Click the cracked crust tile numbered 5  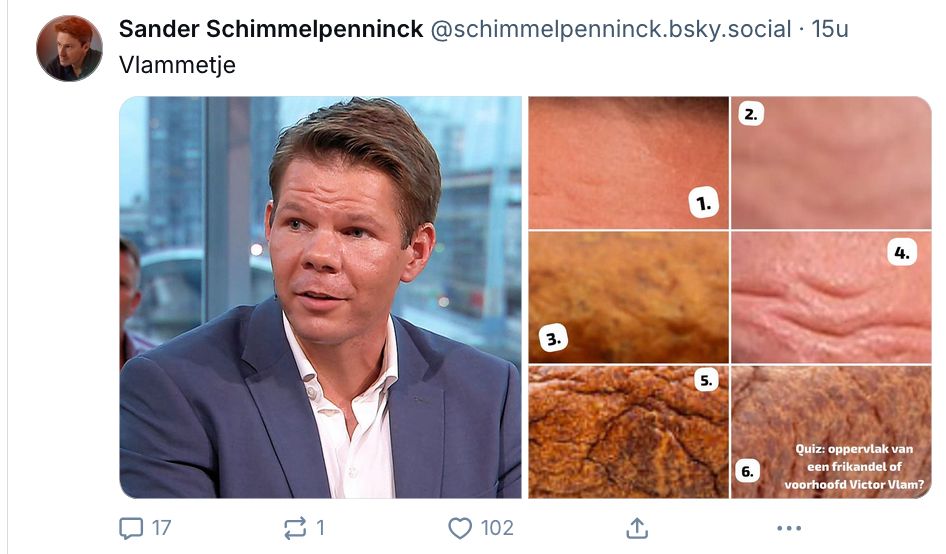[x=627, y=431]
